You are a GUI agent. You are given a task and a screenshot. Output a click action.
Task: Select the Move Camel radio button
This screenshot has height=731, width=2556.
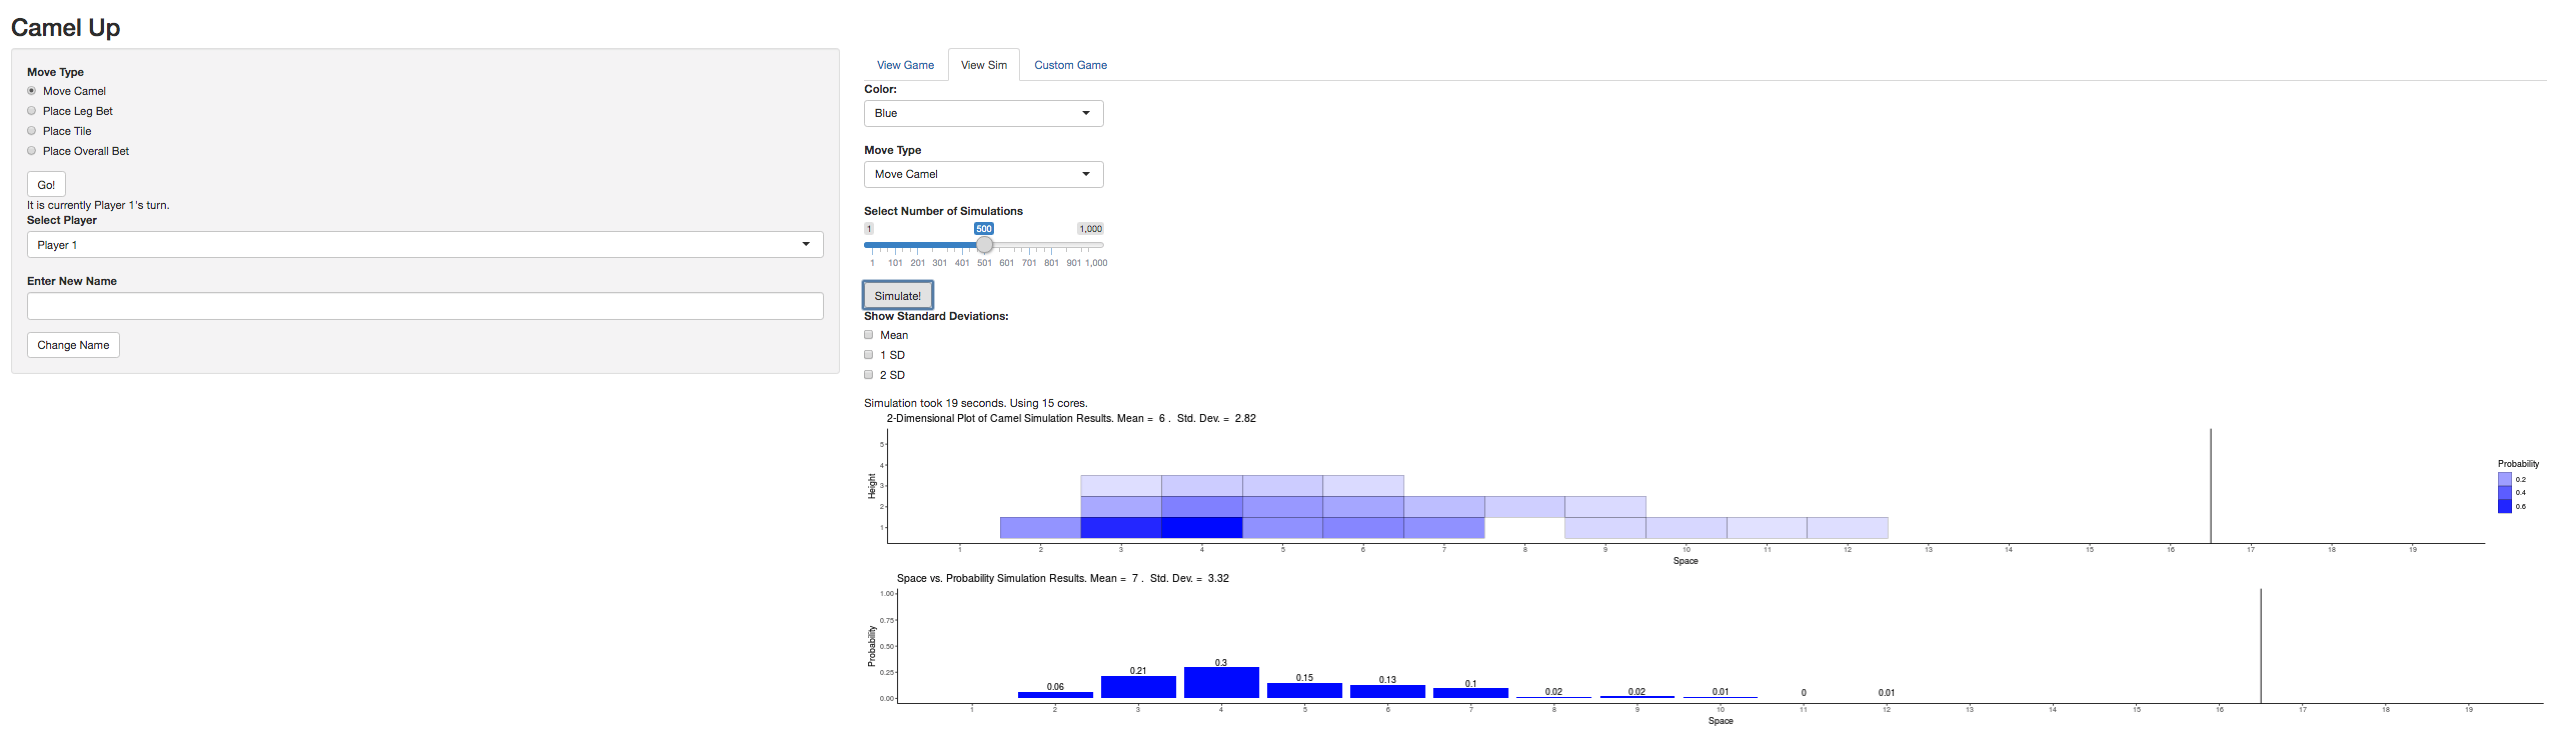point(32,91)
